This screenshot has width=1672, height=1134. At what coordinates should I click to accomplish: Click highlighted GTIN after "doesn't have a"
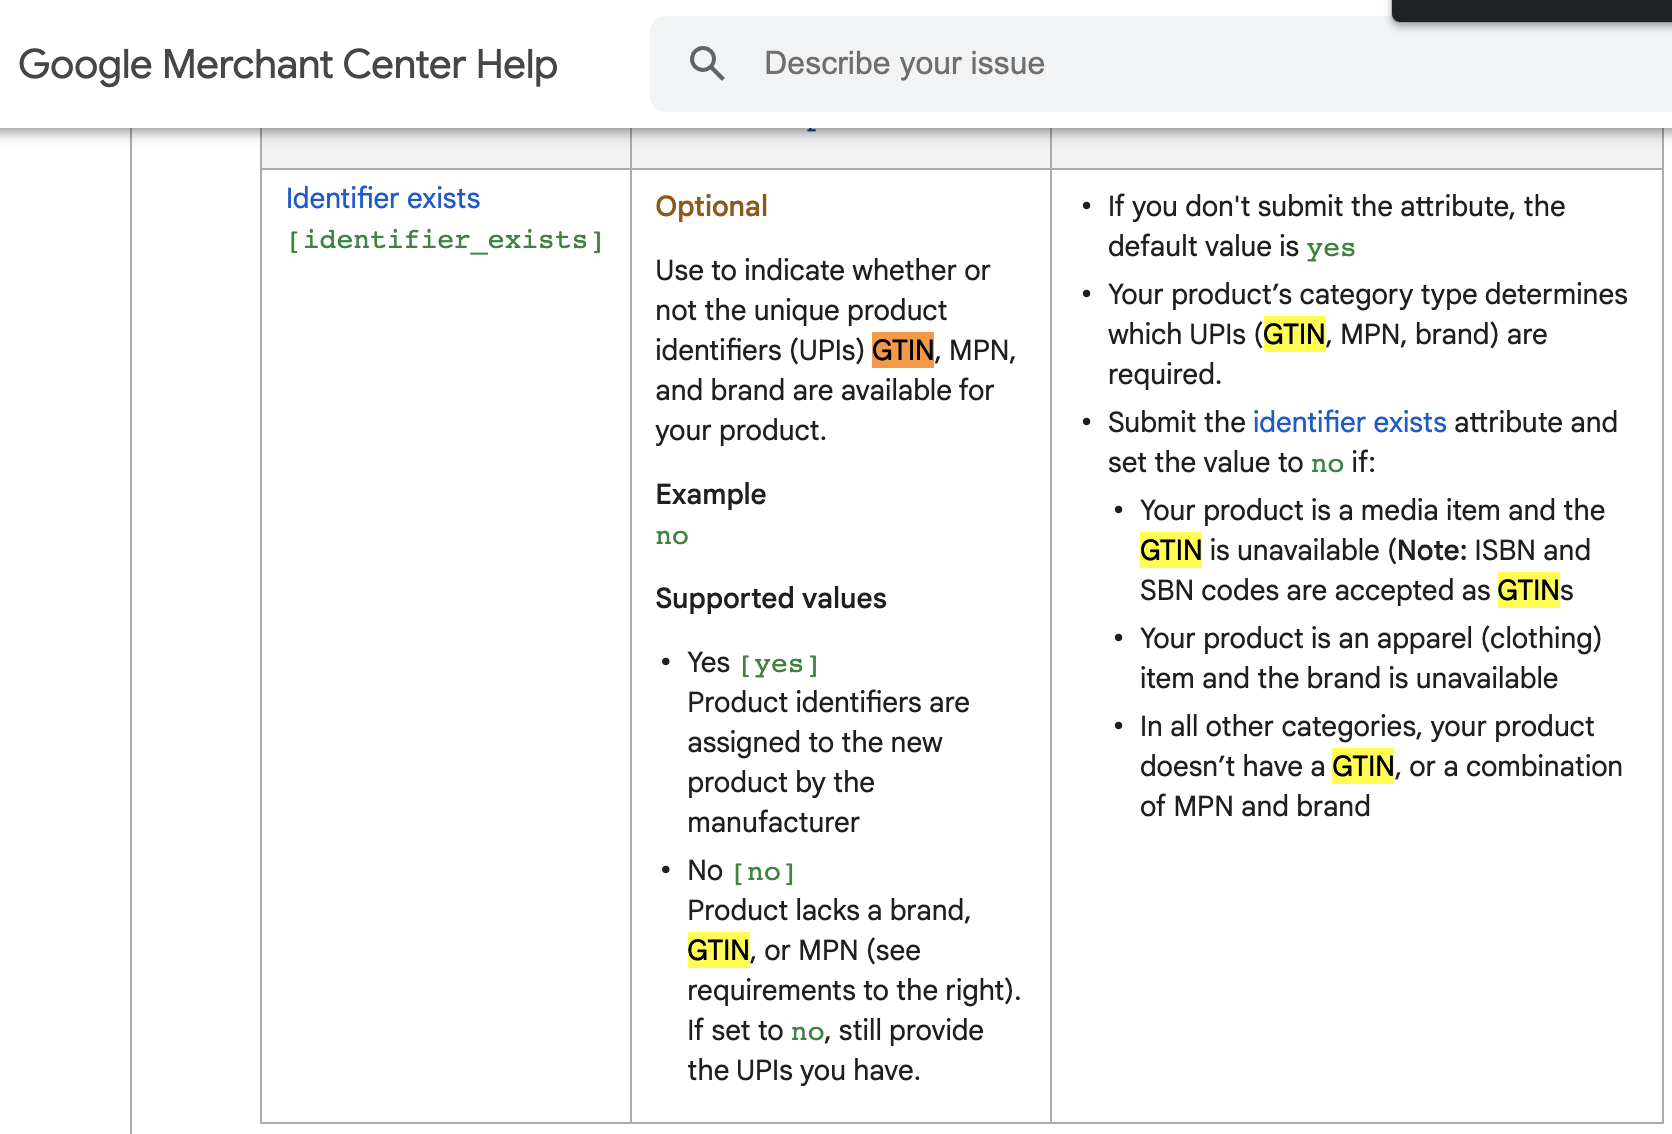pos(1362,766)
